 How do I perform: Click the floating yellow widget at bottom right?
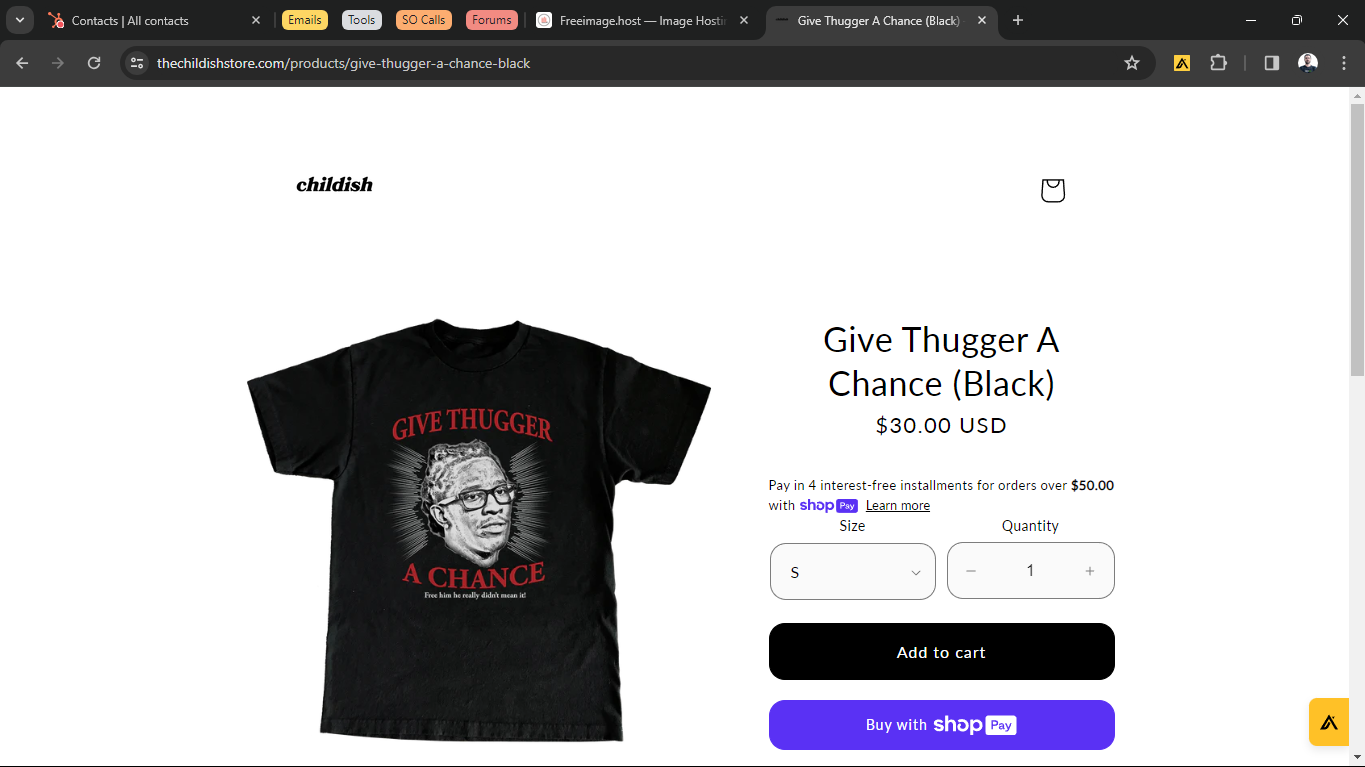click(1329, 722)
